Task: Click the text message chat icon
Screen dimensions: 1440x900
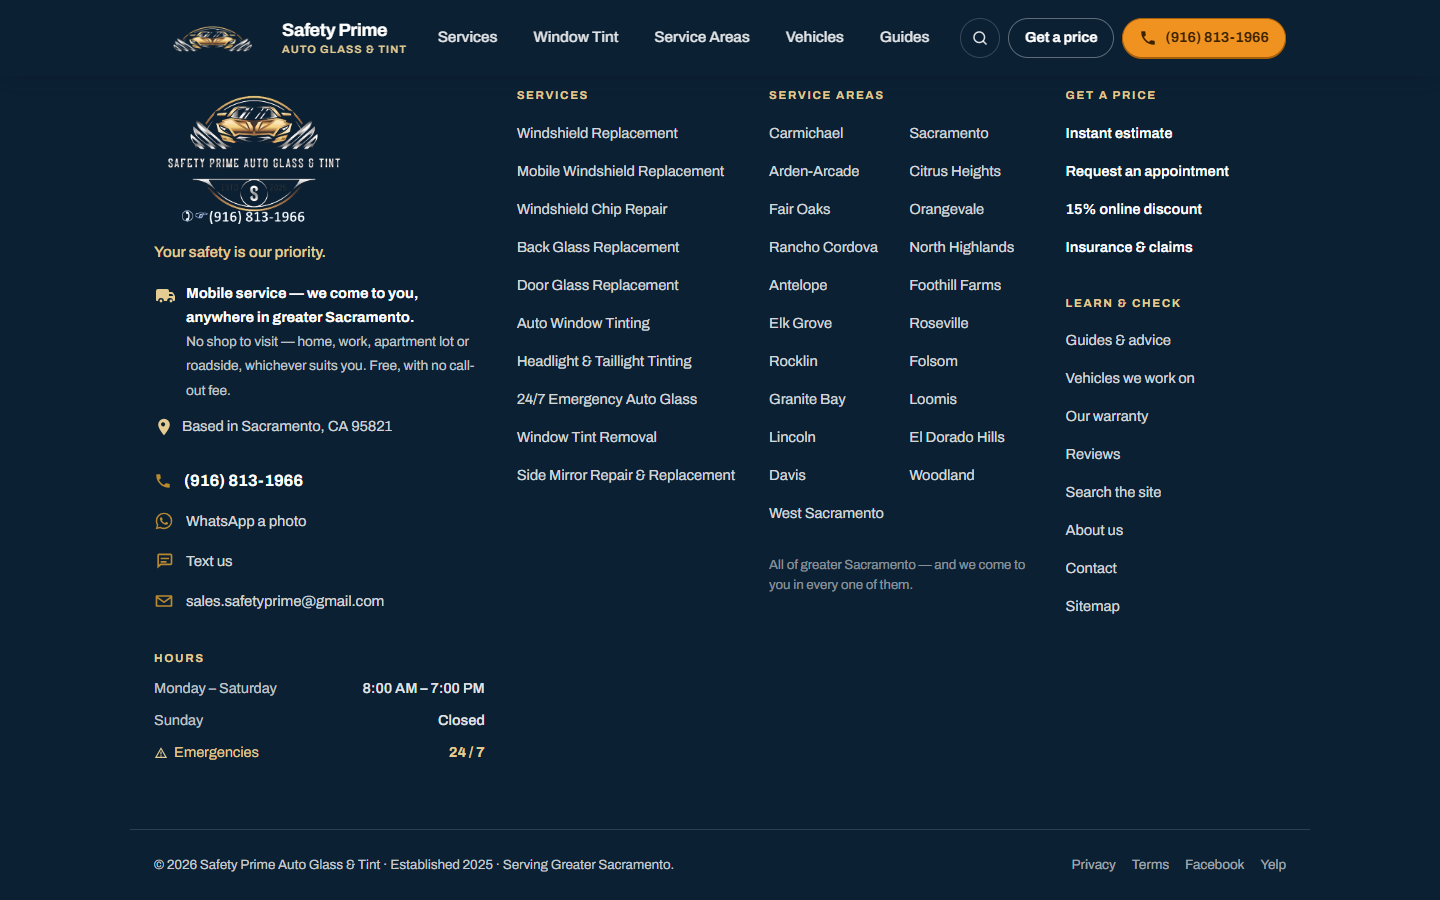Action: click(165, 561)
